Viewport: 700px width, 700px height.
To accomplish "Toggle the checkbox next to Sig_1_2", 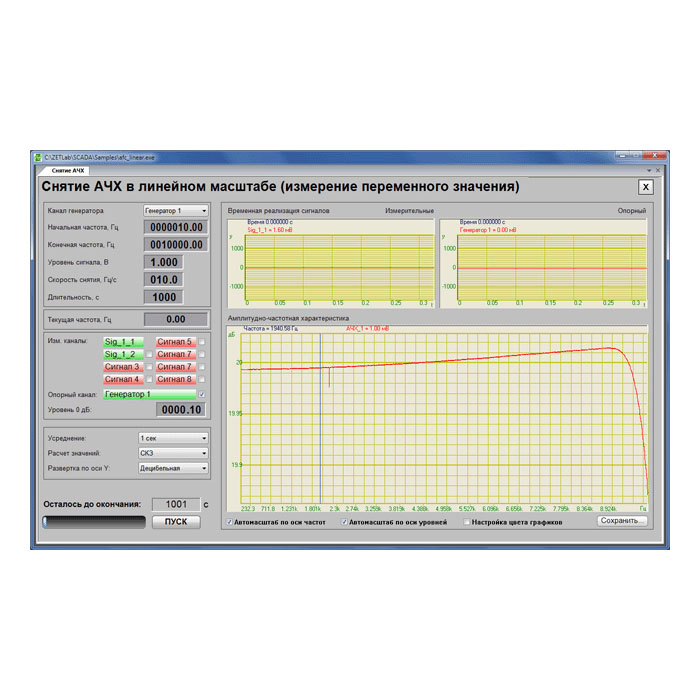I will coord(150,354).
